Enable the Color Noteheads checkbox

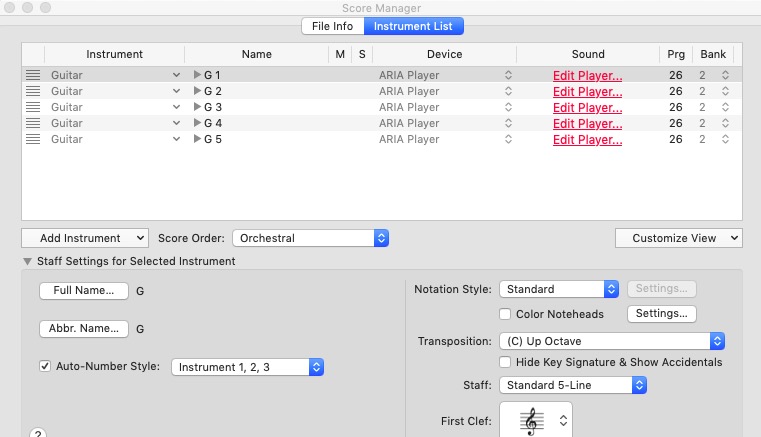[506, 314]
